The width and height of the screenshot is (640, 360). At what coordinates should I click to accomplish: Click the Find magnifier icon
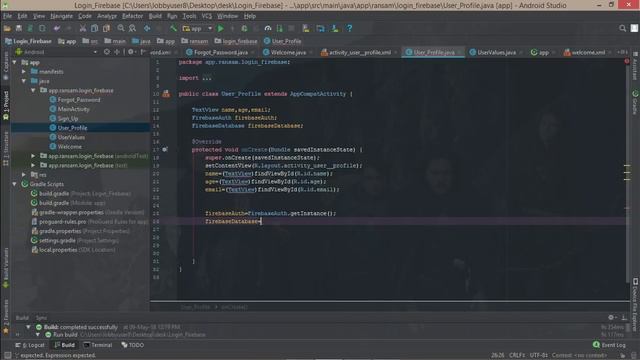tap(121, 29)
